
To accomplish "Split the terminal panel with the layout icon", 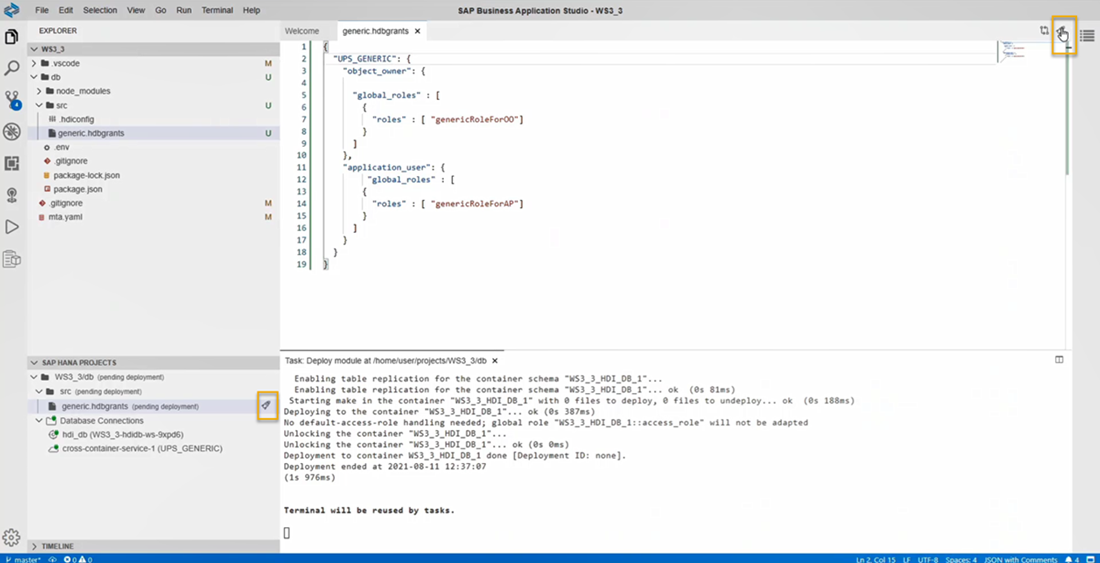I will click(x=1059, y=360).
